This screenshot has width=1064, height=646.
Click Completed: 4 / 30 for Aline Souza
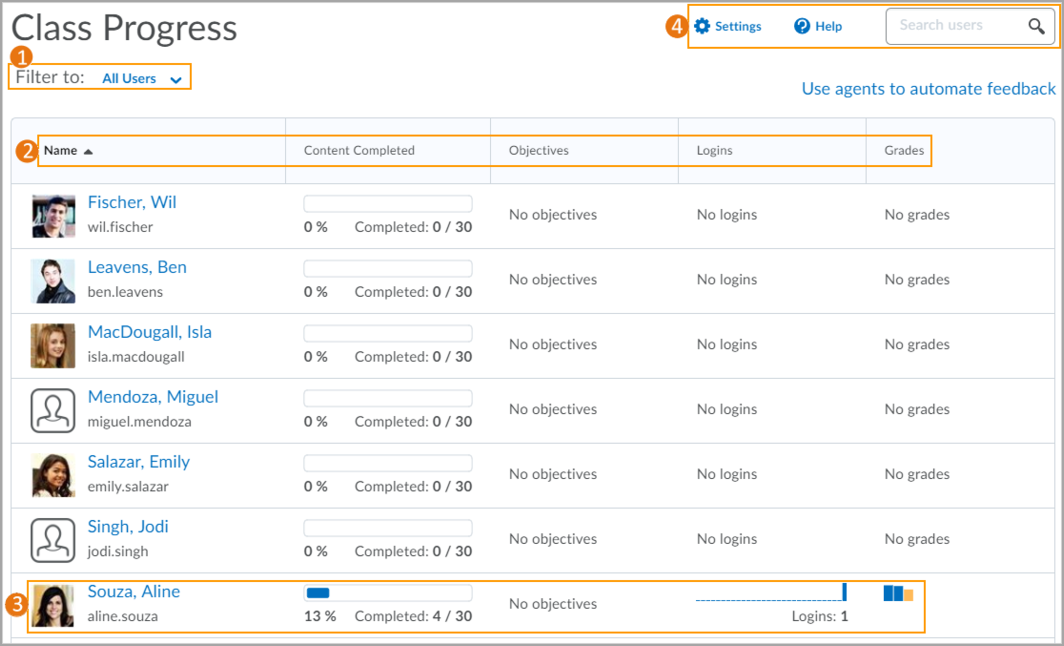(x=413, y=616)
